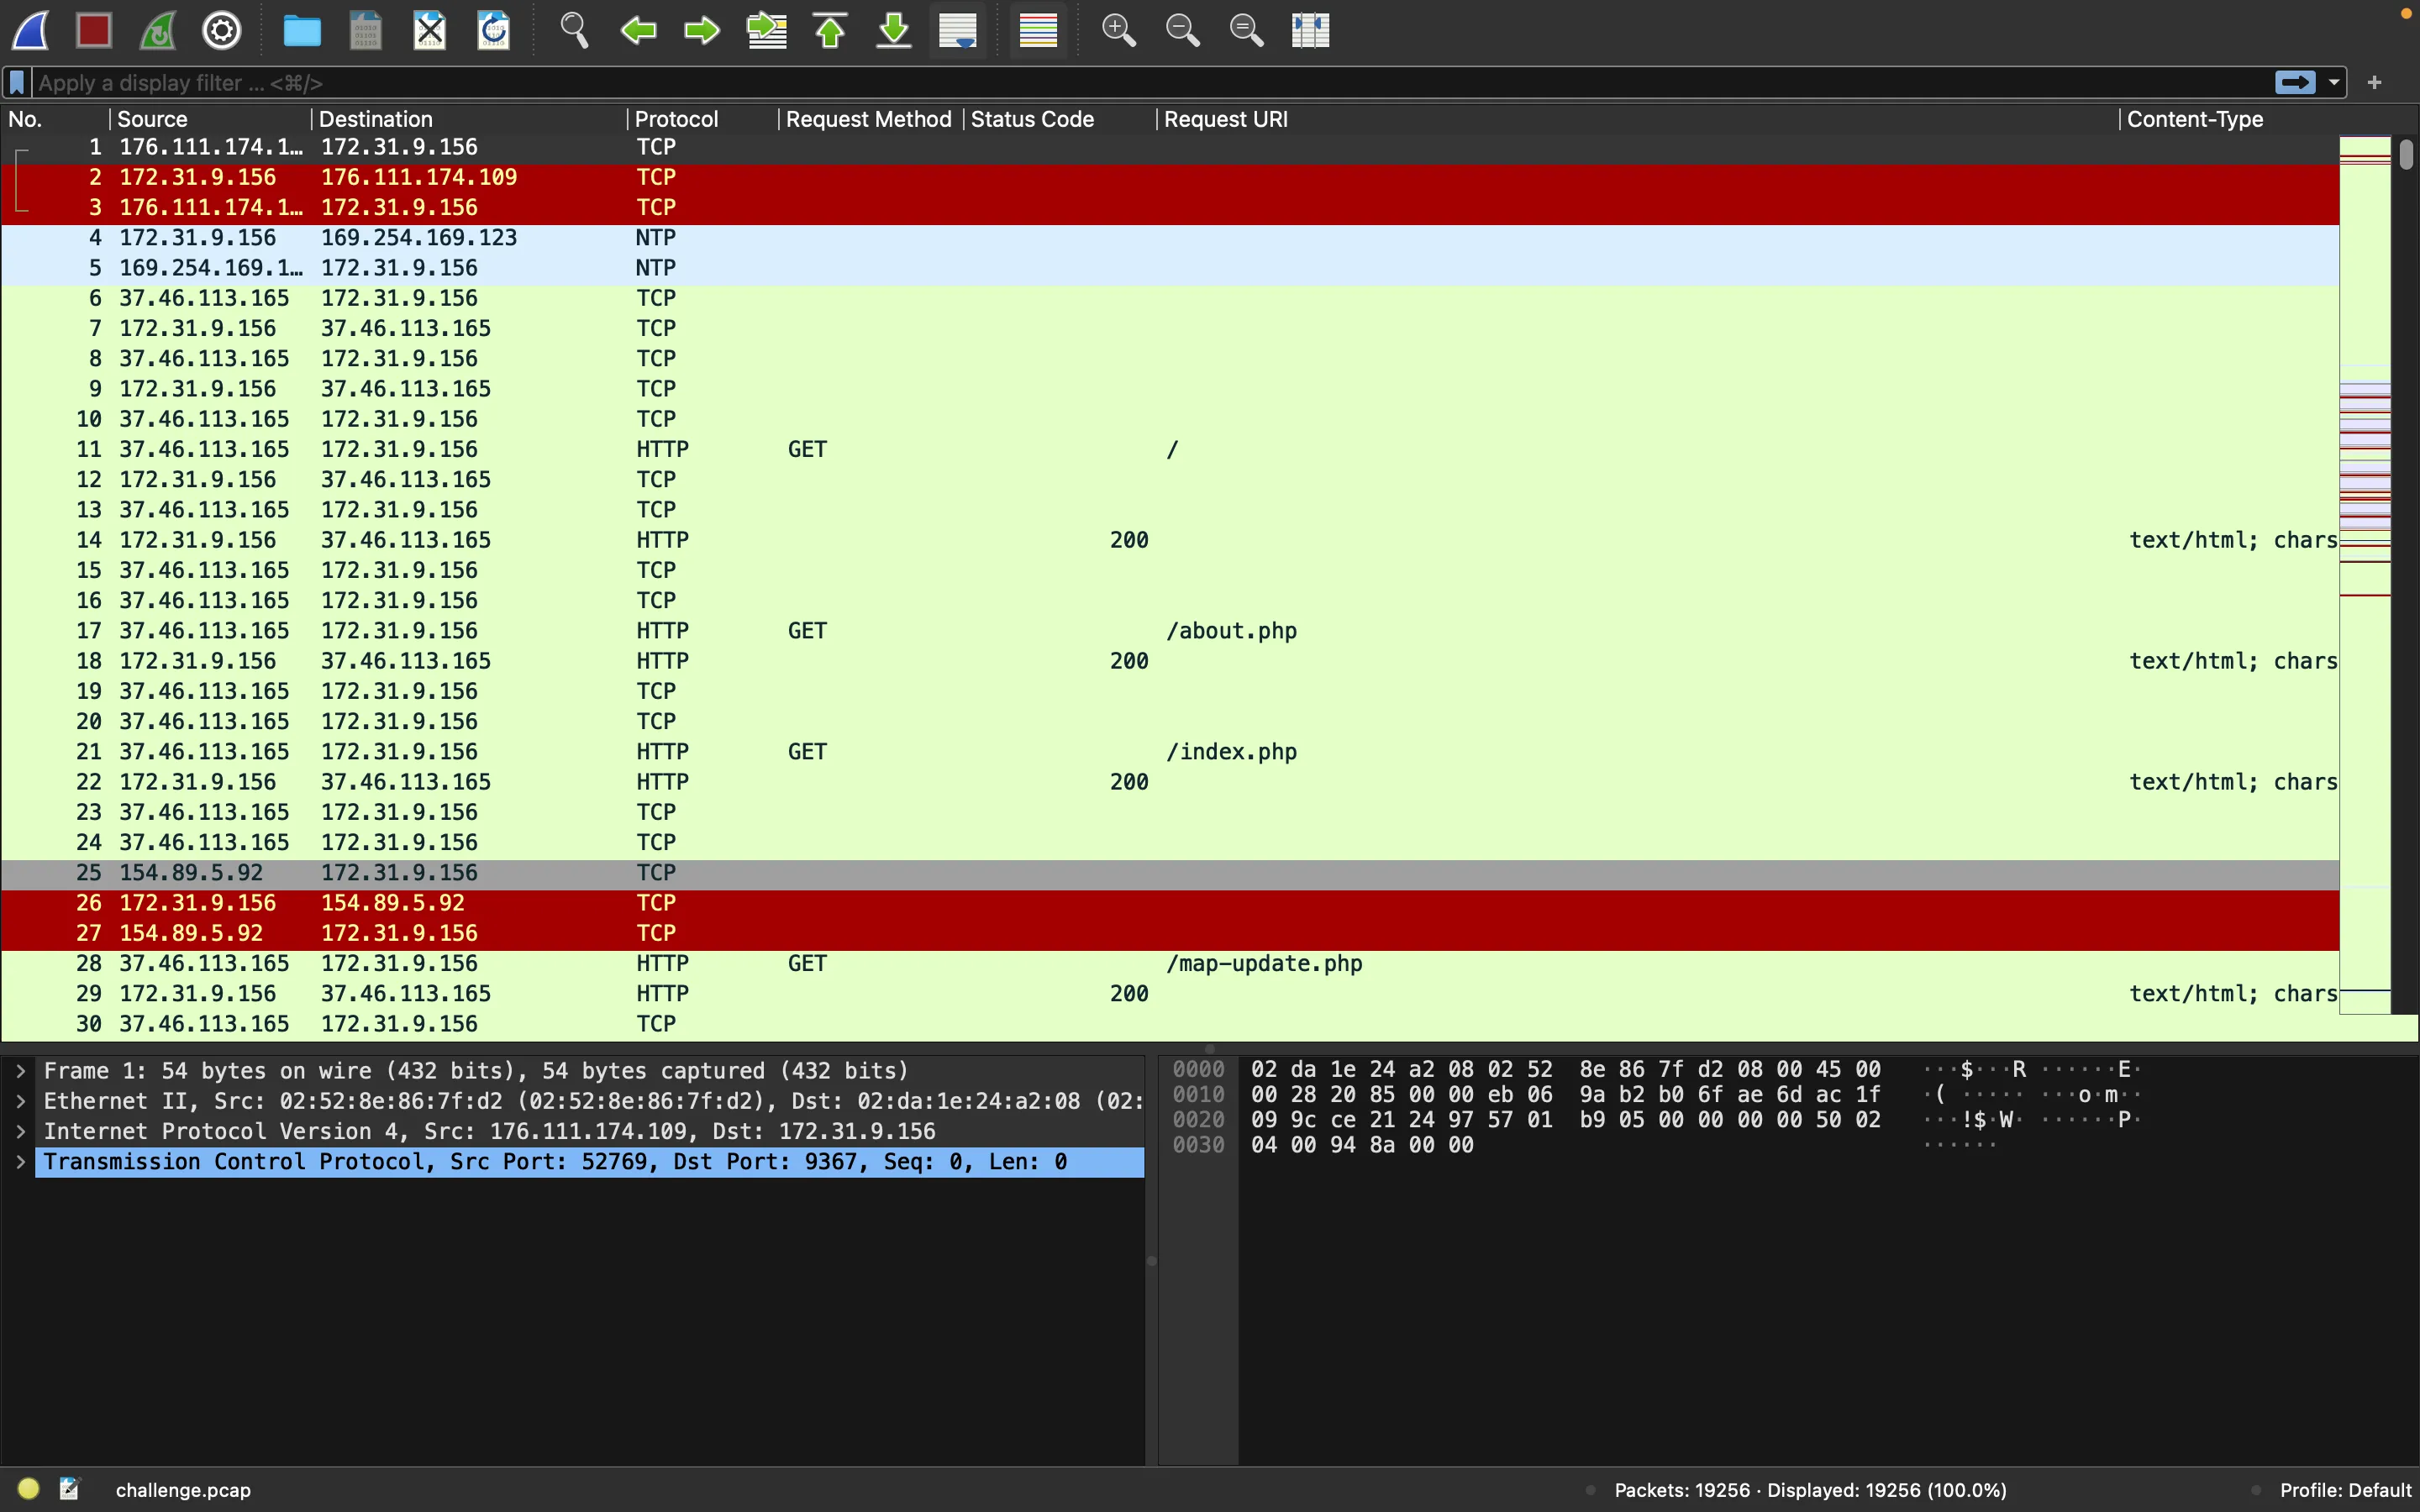Click the Status Code column header

coord(1060,119)
